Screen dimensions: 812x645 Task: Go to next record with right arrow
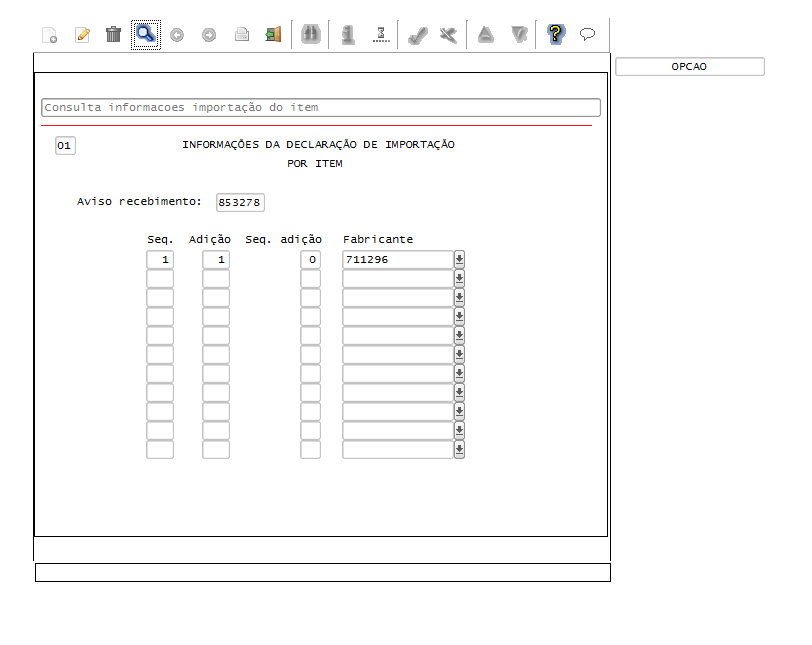[x=209, y=35]
